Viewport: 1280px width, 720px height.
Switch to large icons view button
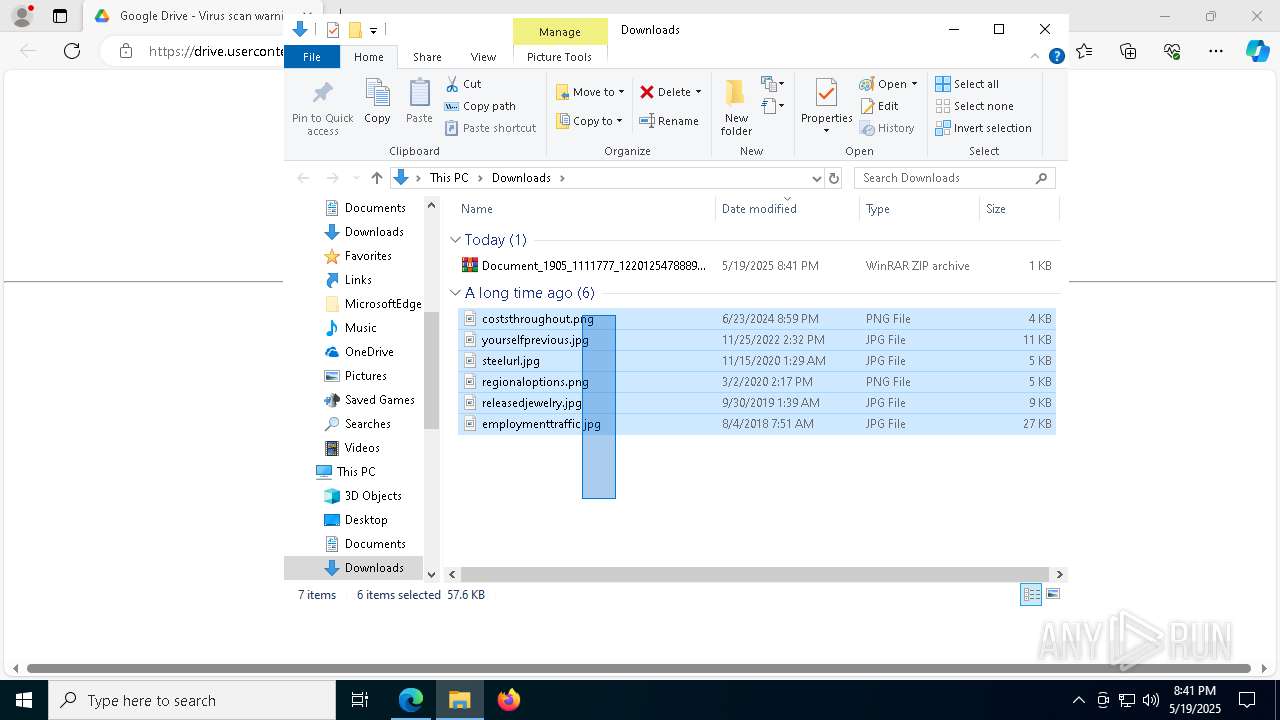1052,594
